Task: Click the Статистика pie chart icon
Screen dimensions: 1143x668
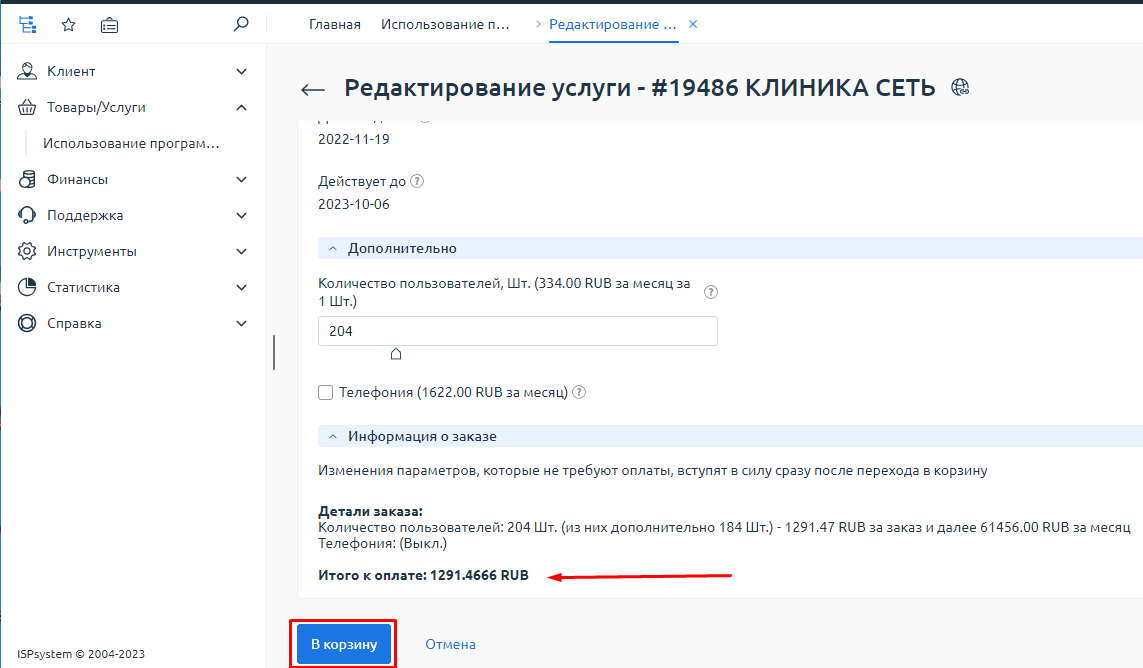Action: (x=27, y=287)
